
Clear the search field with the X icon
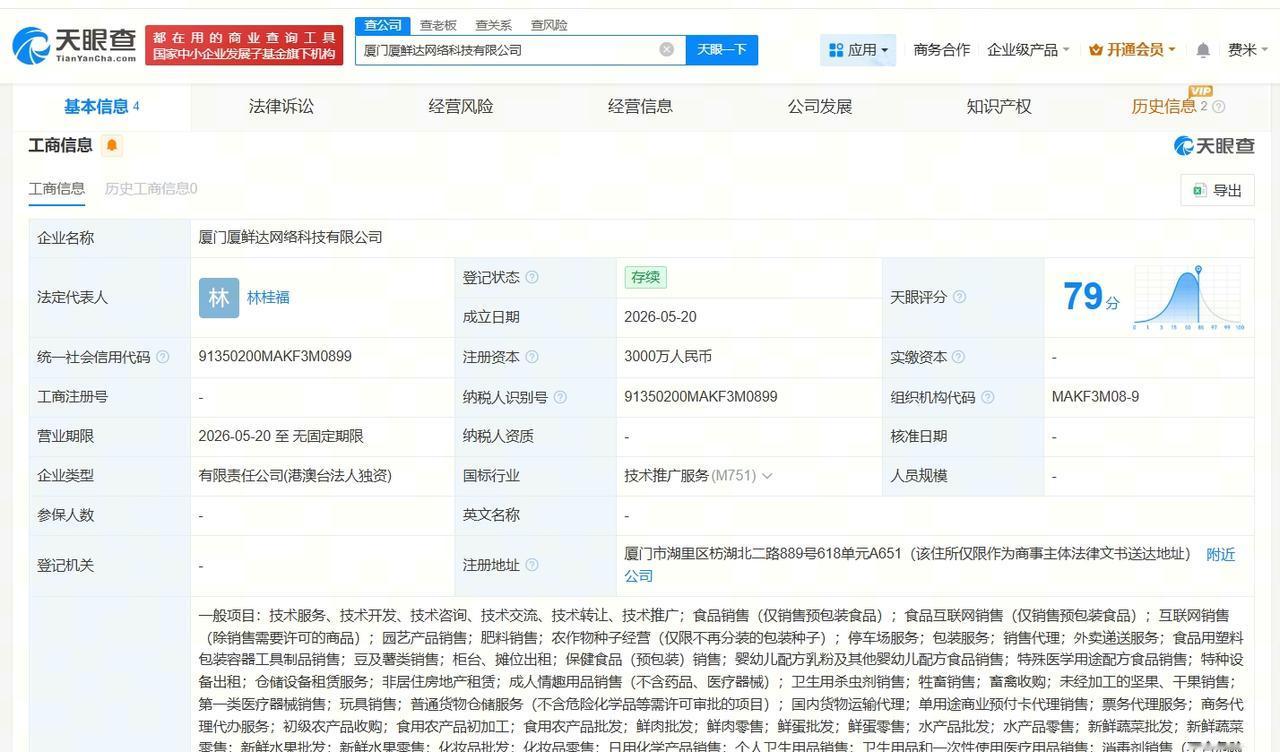tap(667, 49)
